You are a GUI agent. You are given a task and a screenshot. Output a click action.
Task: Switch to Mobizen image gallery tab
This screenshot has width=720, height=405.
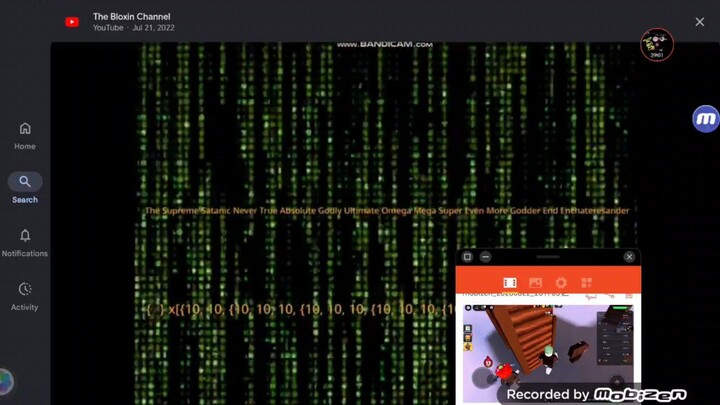[535, 282]
